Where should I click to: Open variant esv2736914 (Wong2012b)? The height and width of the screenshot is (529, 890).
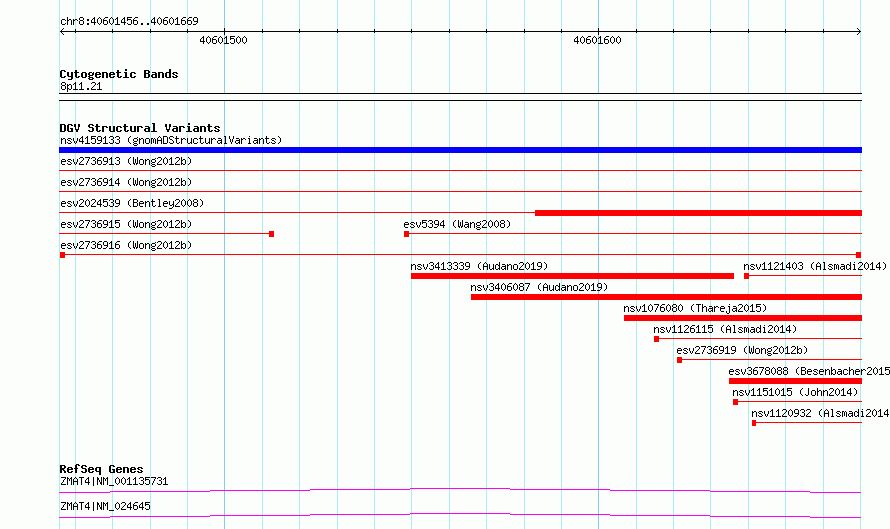(x=126, y=182)
